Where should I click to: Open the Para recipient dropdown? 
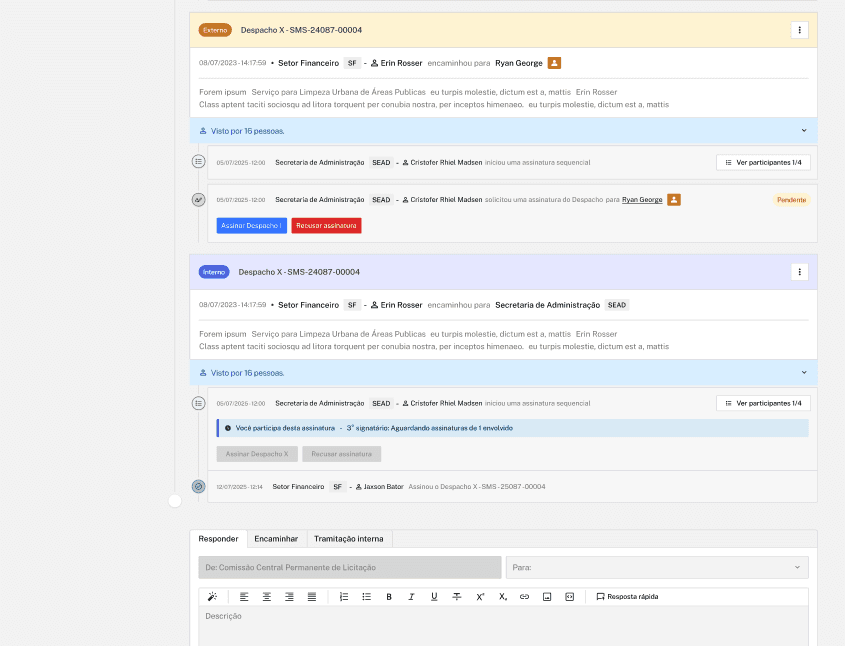tap(657, 567)
